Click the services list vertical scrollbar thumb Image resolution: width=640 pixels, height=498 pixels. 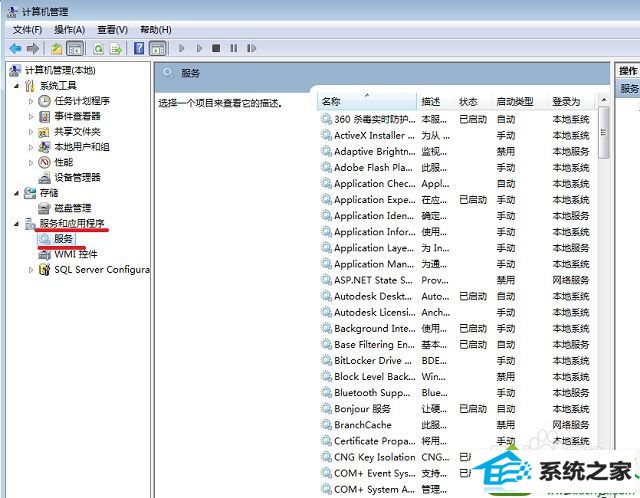point(604,132)
